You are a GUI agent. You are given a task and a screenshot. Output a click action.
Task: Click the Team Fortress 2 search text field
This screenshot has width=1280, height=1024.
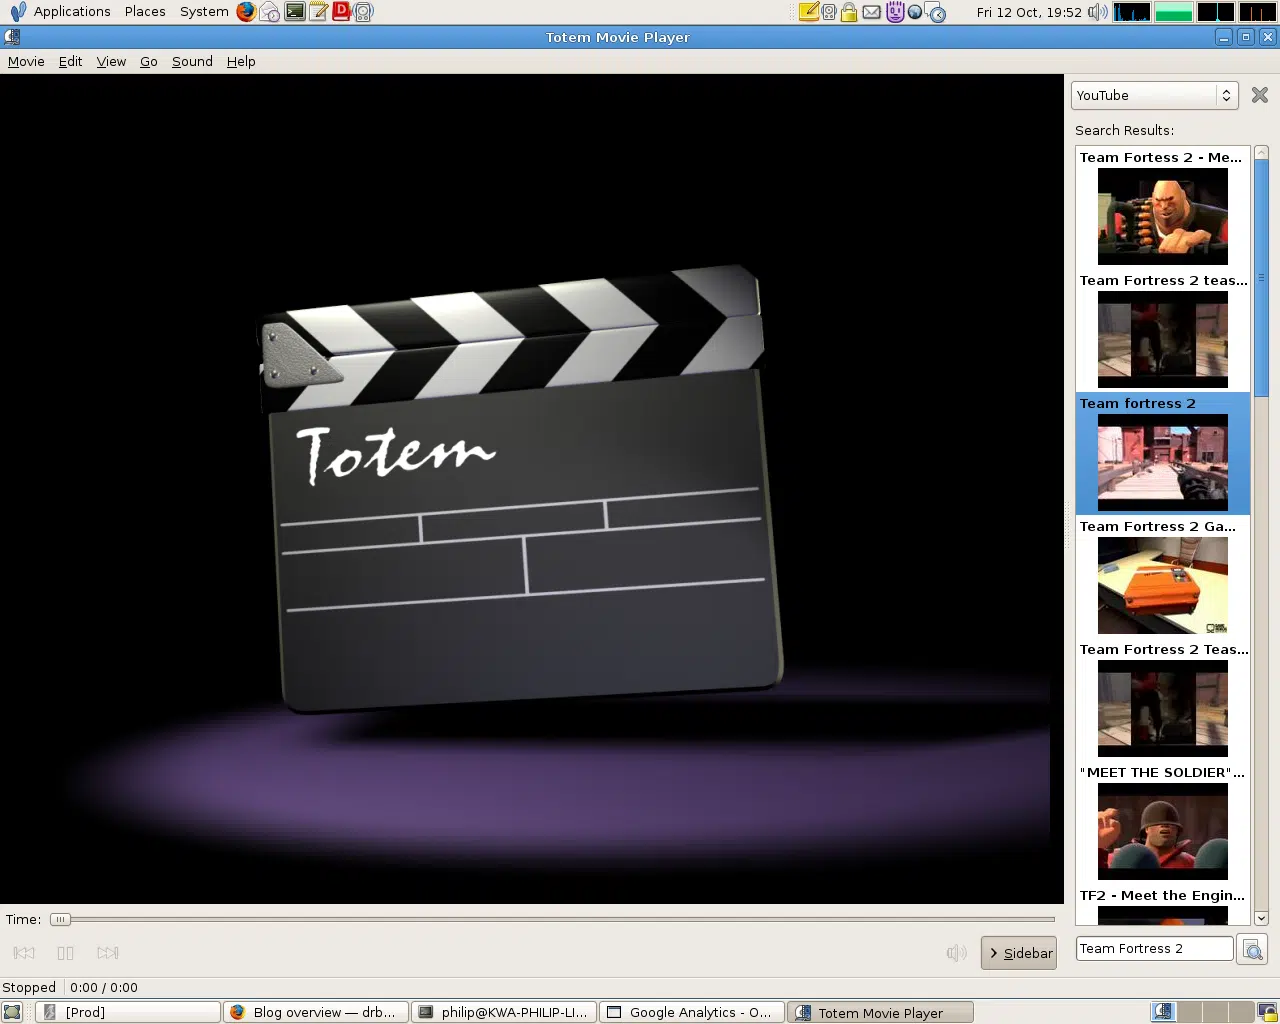1154,948
